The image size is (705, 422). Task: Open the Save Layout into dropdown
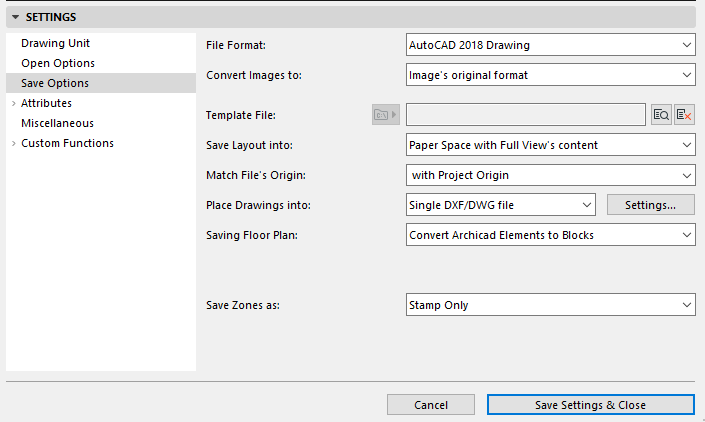click(550, 145)
